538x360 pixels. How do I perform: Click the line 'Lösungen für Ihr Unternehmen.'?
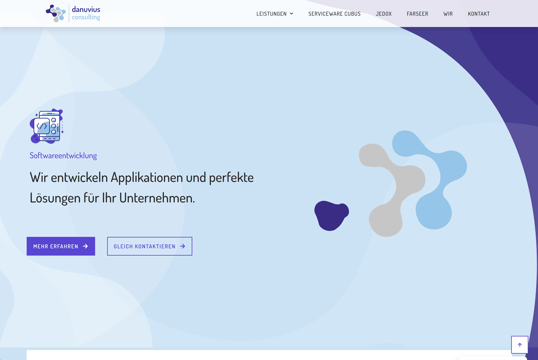(112, 198)
